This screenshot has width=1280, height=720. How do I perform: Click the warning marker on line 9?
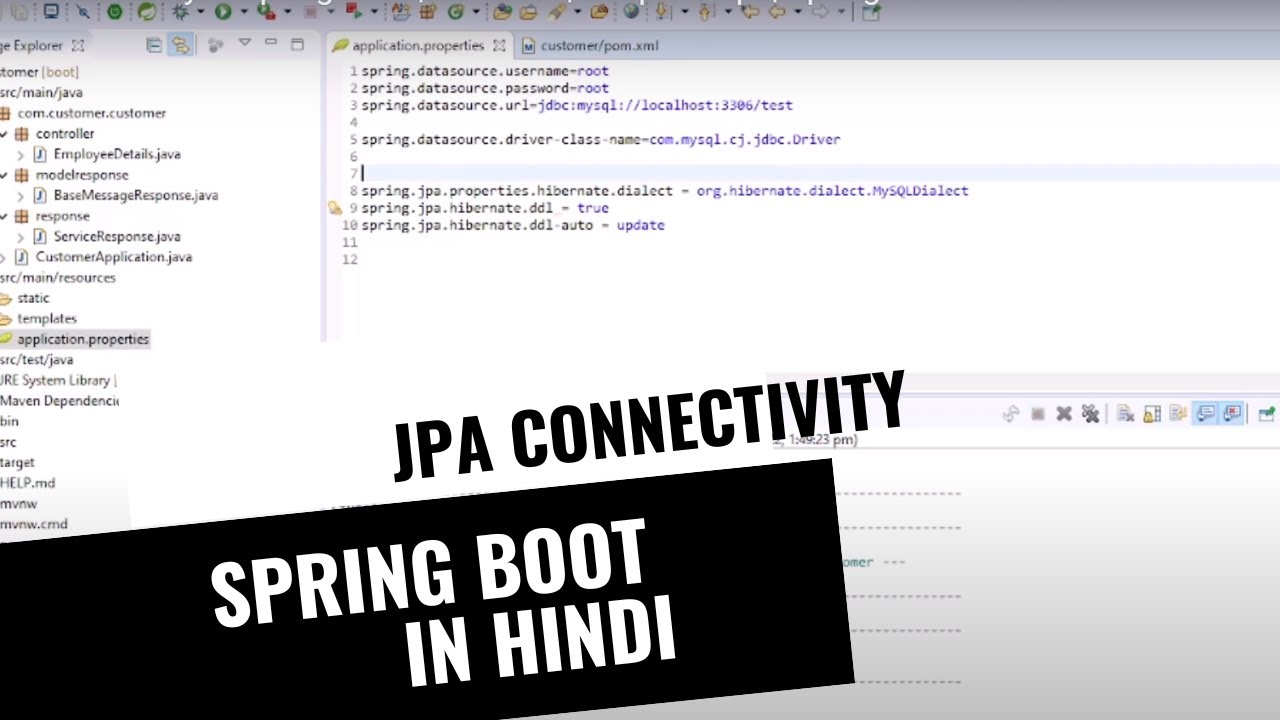click(335, 209)
